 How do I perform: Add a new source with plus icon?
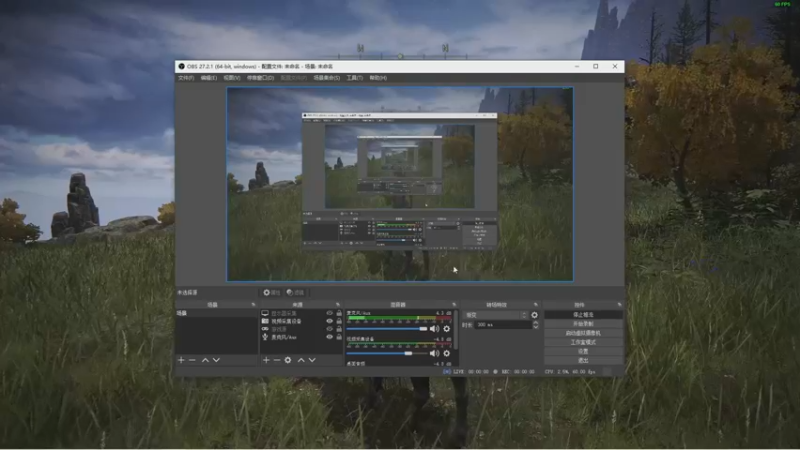coord(266,360)
